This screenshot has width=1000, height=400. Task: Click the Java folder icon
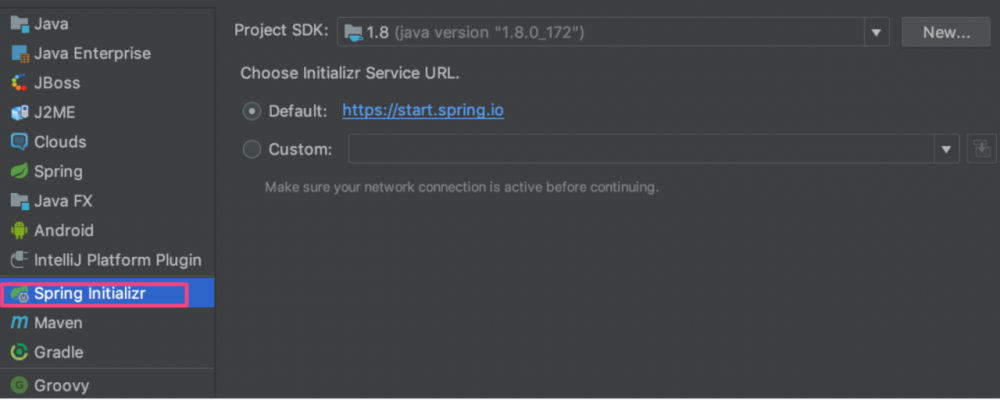tap(19, 24)
